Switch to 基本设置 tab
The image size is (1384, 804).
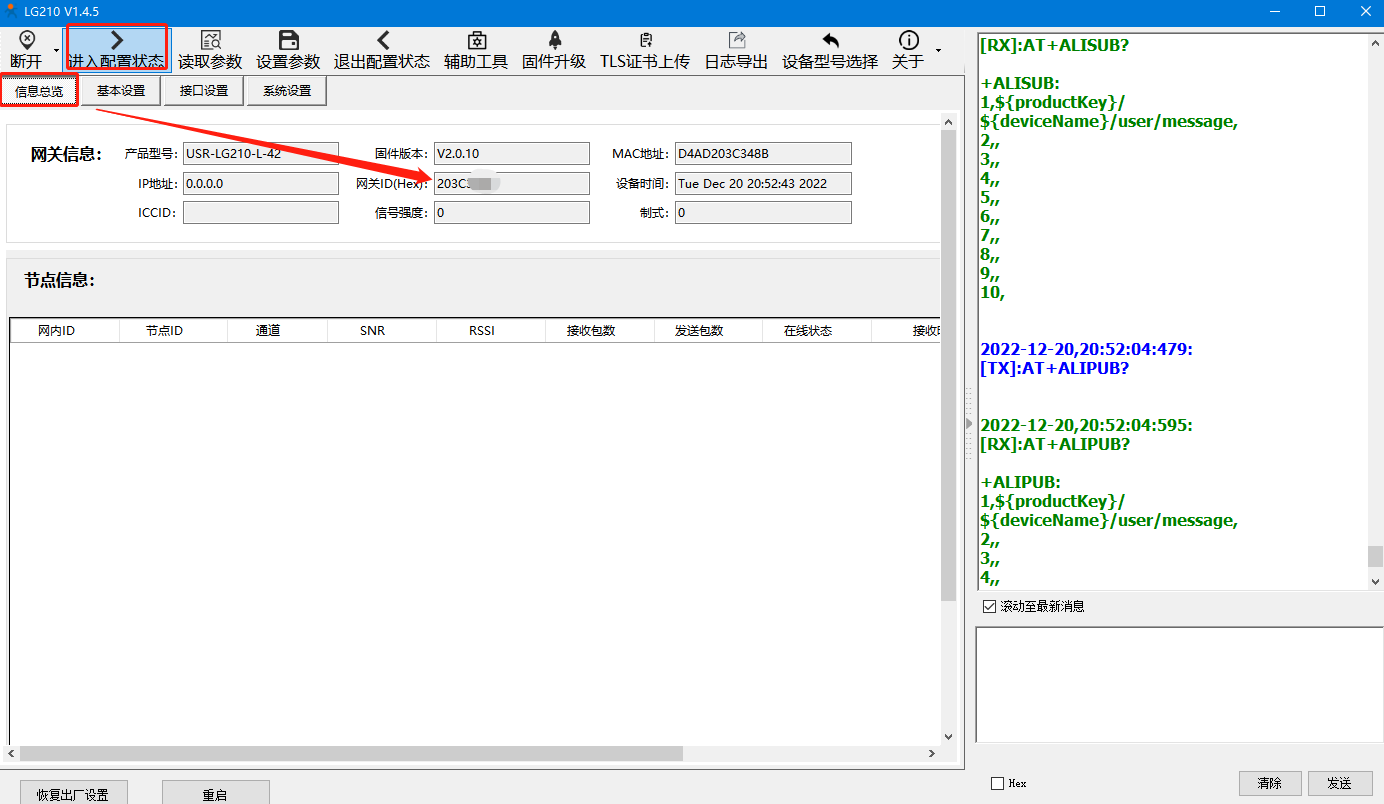pos(121,91)
